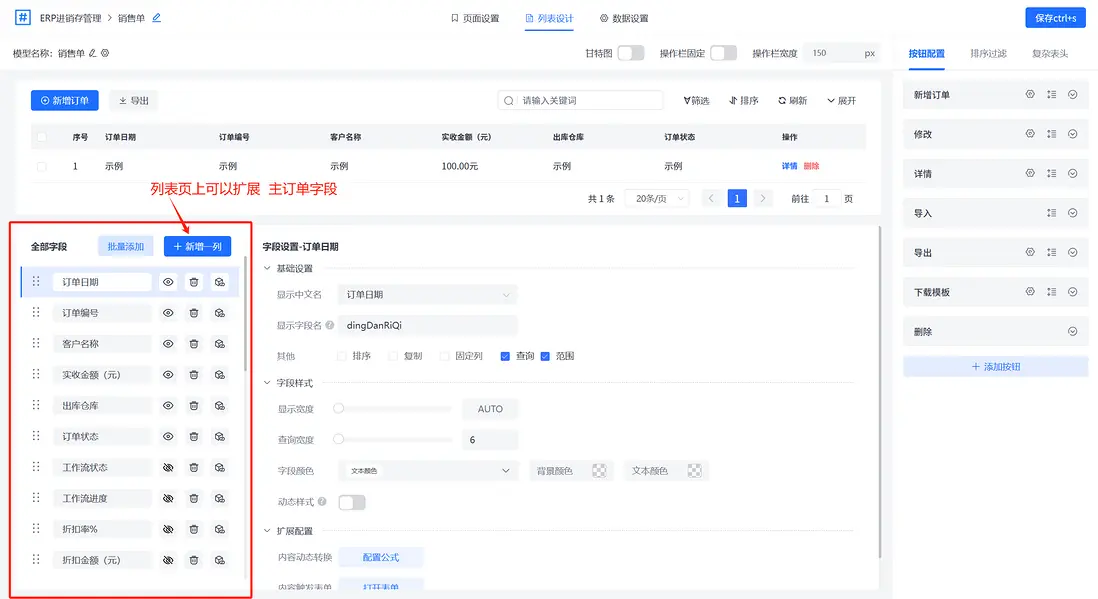The height and width of the screenshot is (599, 1098).
Task: Open gear settings for 新增订单 button config
Action: [x=1030, y=94]
